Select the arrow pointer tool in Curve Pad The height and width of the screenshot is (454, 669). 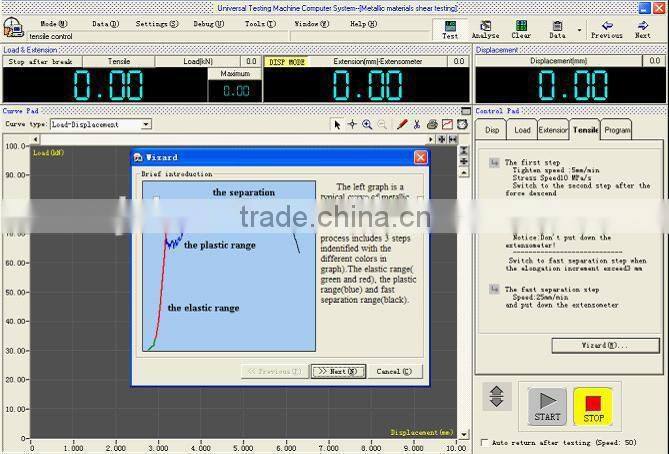pyautogui.click(x=337, y=125)
